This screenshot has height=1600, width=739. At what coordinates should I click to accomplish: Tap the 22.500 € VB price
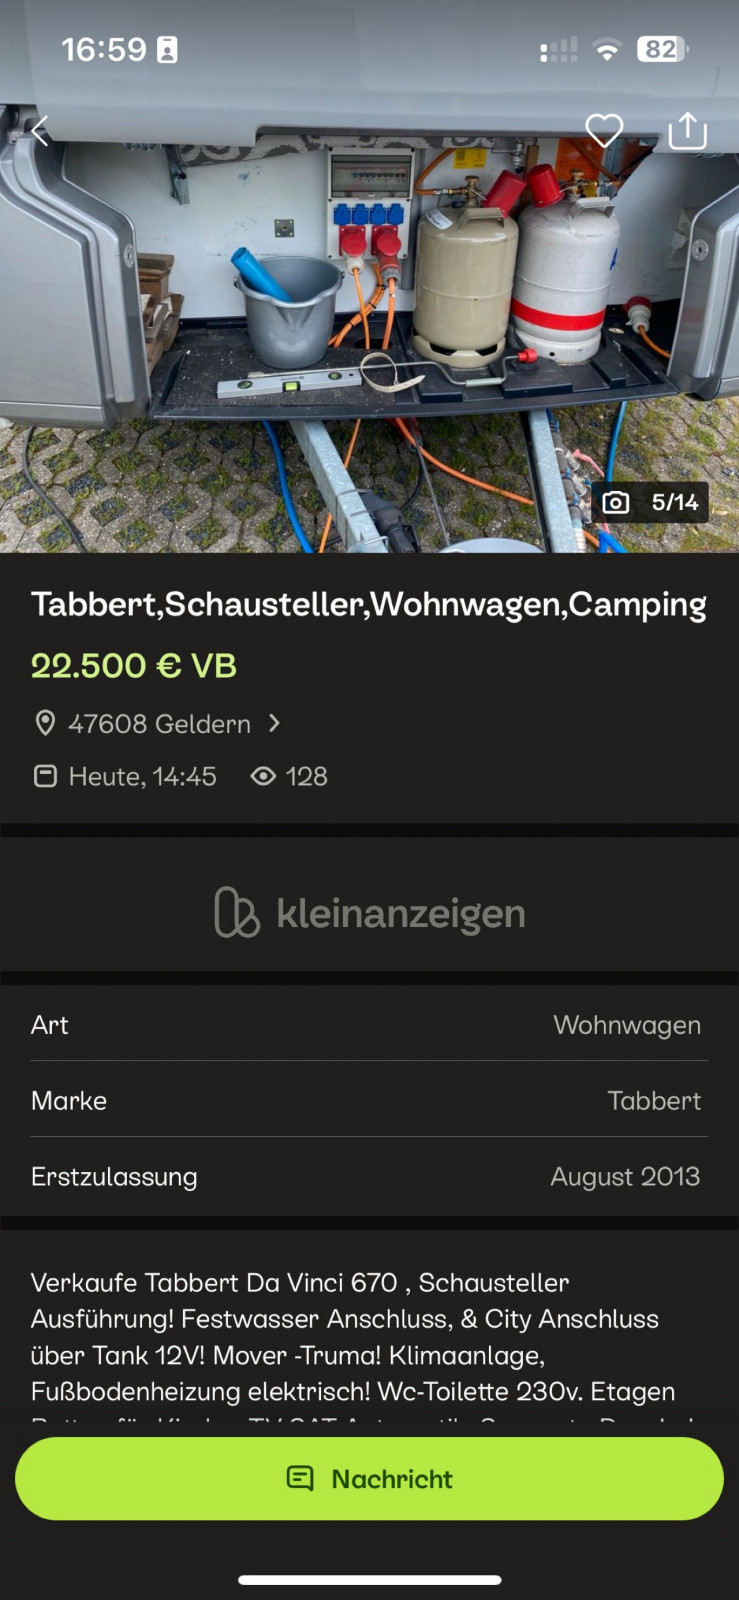(x=134, y=666)
